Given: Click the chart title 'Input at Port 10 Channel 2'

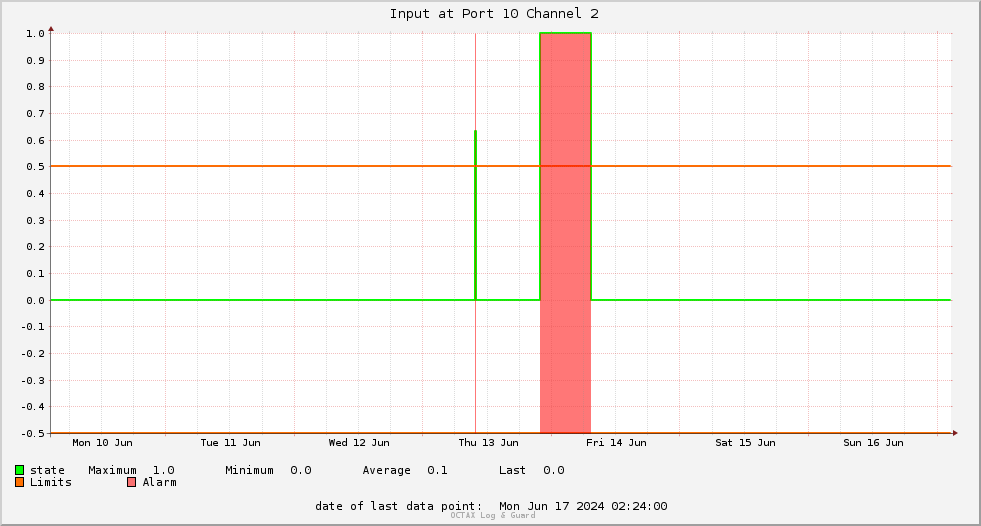Looking at the screenshot, I should pos(494,14).
